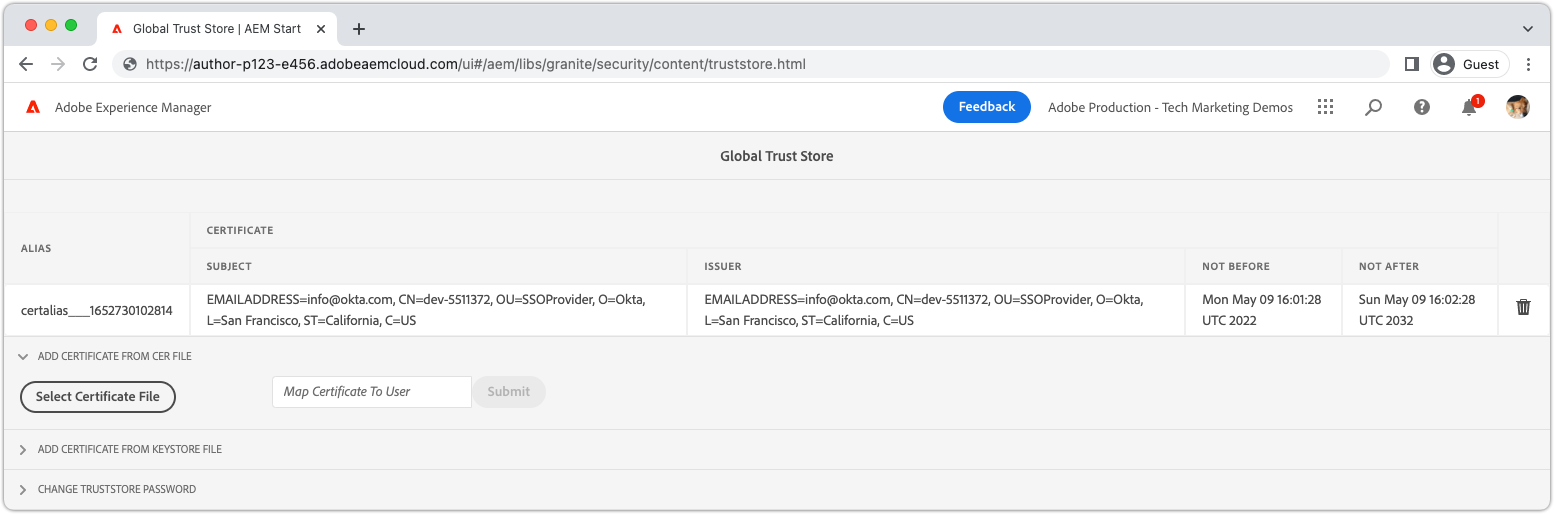Select alias certalias___1652730102814 cell

click(97, 310)
